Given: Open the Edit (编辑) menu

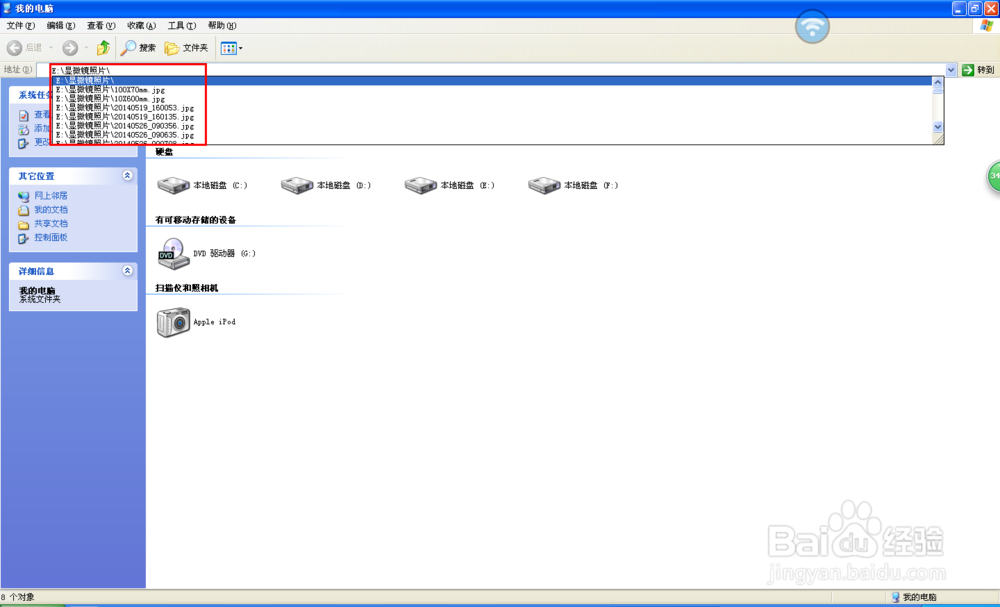Looking at the screenshot, I should click(x=61, y=26).
